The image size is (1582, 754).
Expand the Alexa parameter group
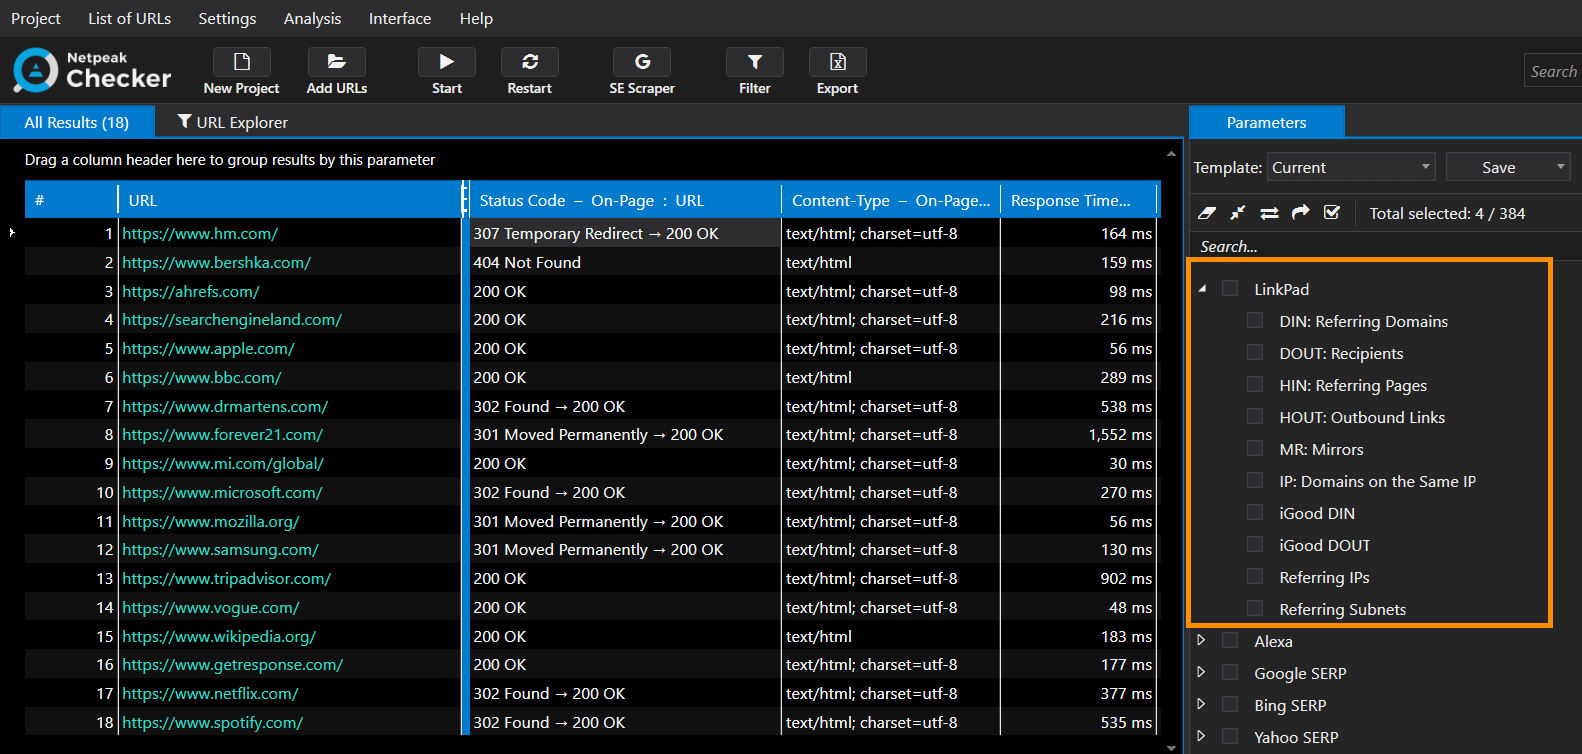1201,640
